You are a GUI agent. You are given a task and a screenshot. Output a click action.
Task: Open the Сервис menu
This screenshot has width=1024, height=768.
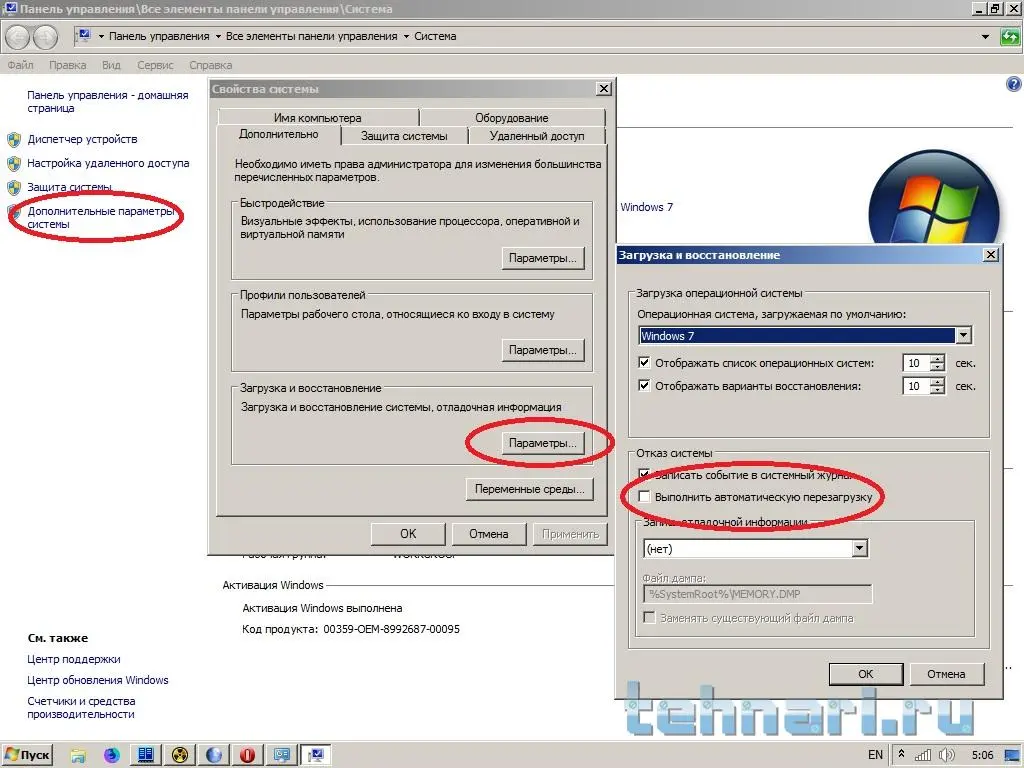click(x=155, y=65)
